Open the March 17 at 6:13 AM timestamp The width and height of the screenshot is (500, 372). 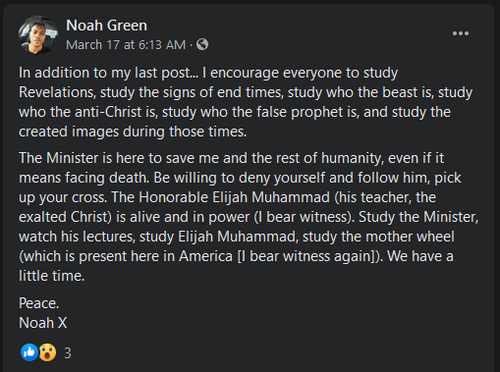[126, 45]
